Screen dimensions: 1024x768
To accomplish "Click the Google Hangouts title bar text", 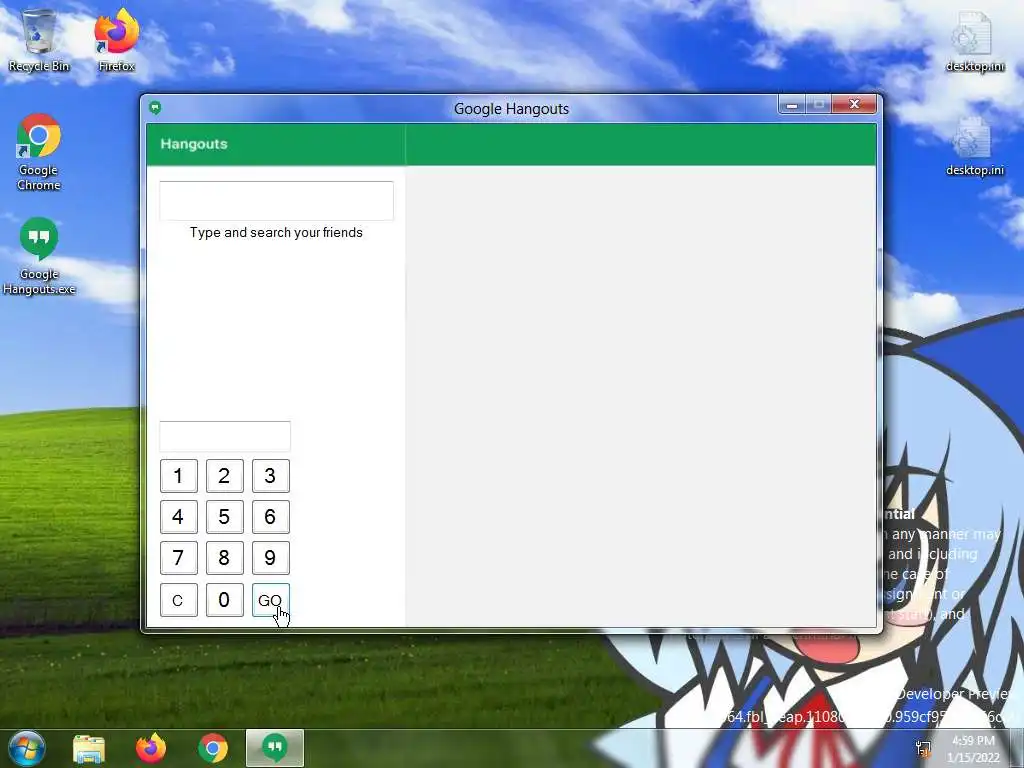I will click(x=511, y=109).
